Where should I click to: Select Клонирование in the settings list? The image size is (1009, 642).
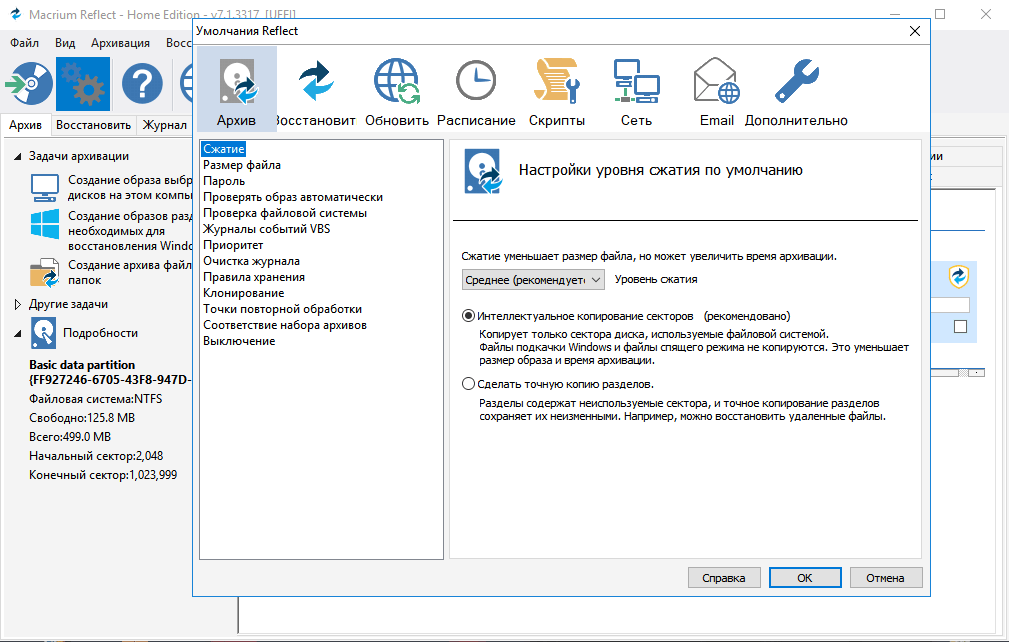pos(244,293)
